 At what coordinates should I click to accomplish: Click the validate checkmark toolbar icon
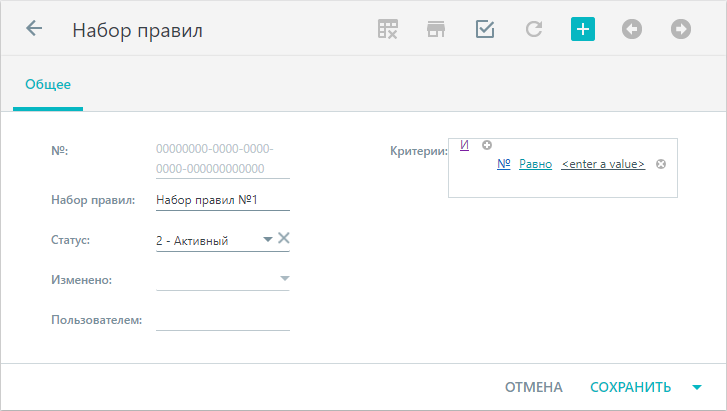(x=485, y=29)
